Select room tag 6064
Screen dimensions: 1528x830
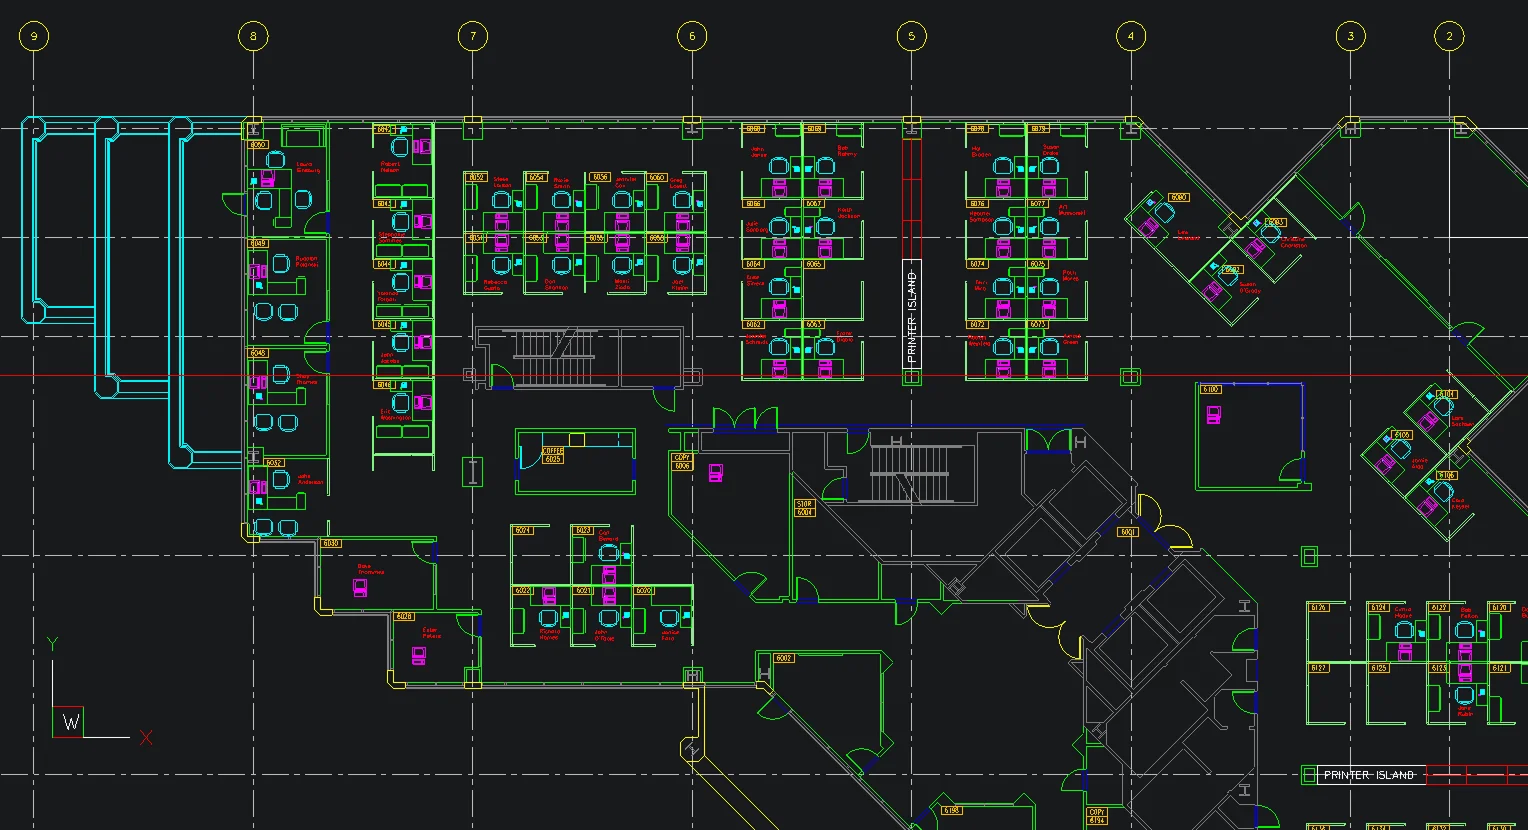pyautogui.click(x=754, y=264)
